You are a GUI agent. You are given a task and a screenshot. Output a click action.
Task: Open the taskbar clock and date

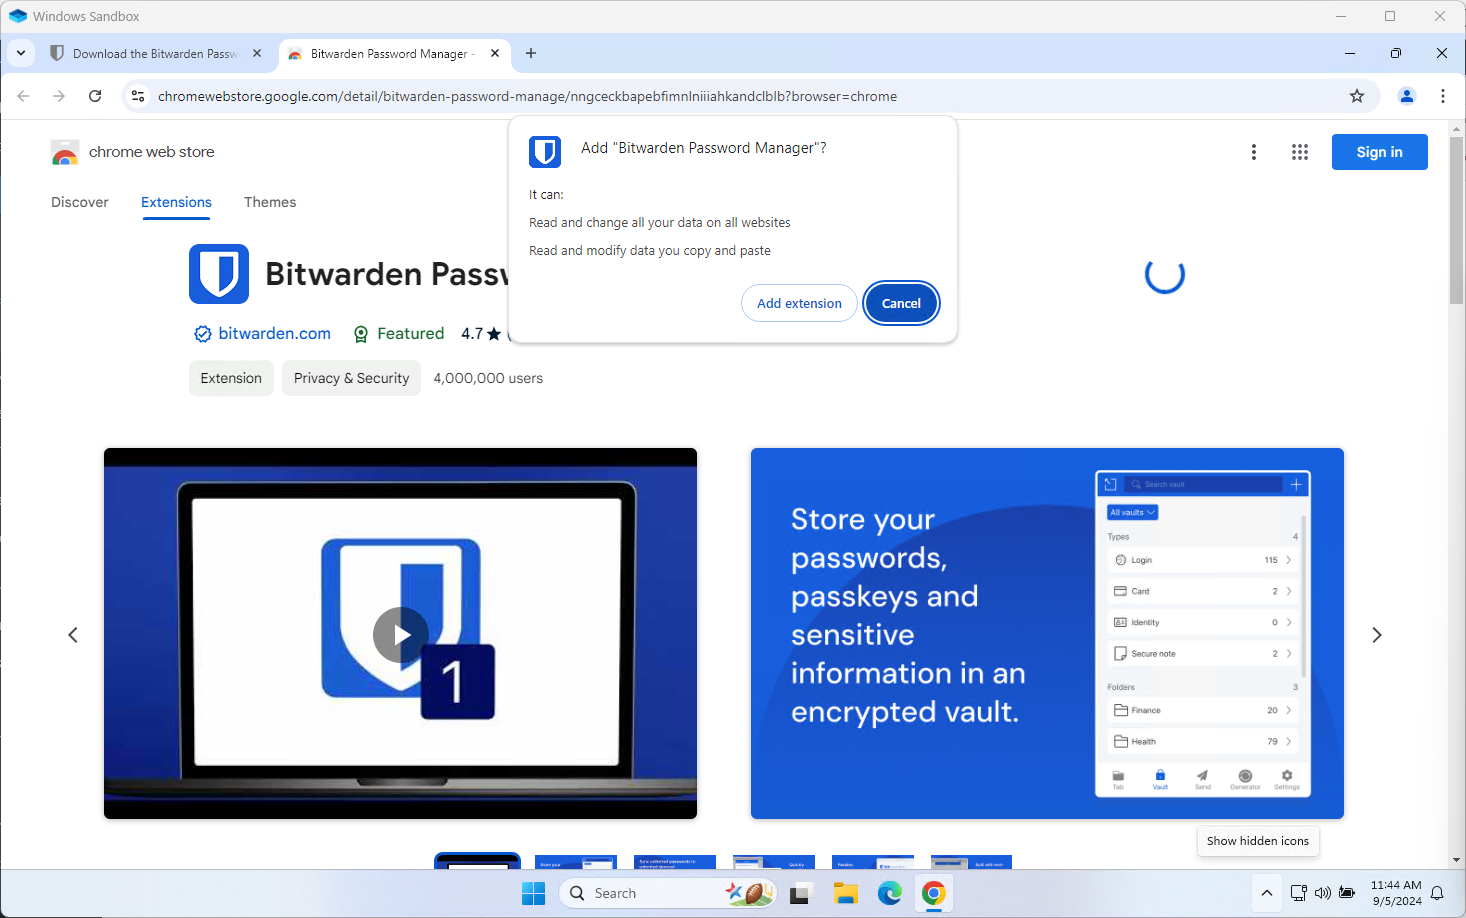coord(1396,893)
